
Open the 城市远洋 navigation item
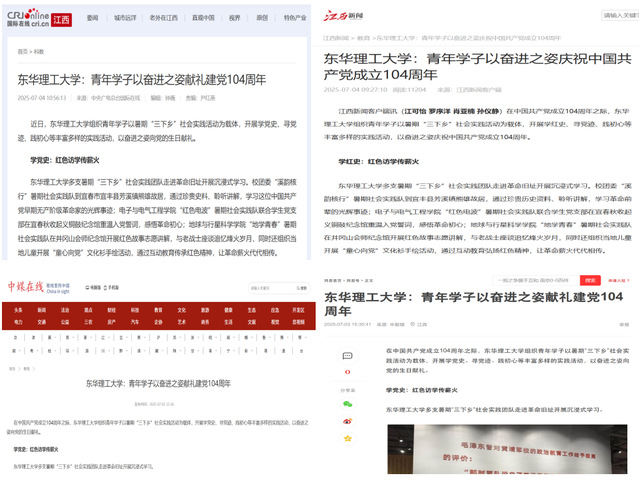tap(125, 18)
